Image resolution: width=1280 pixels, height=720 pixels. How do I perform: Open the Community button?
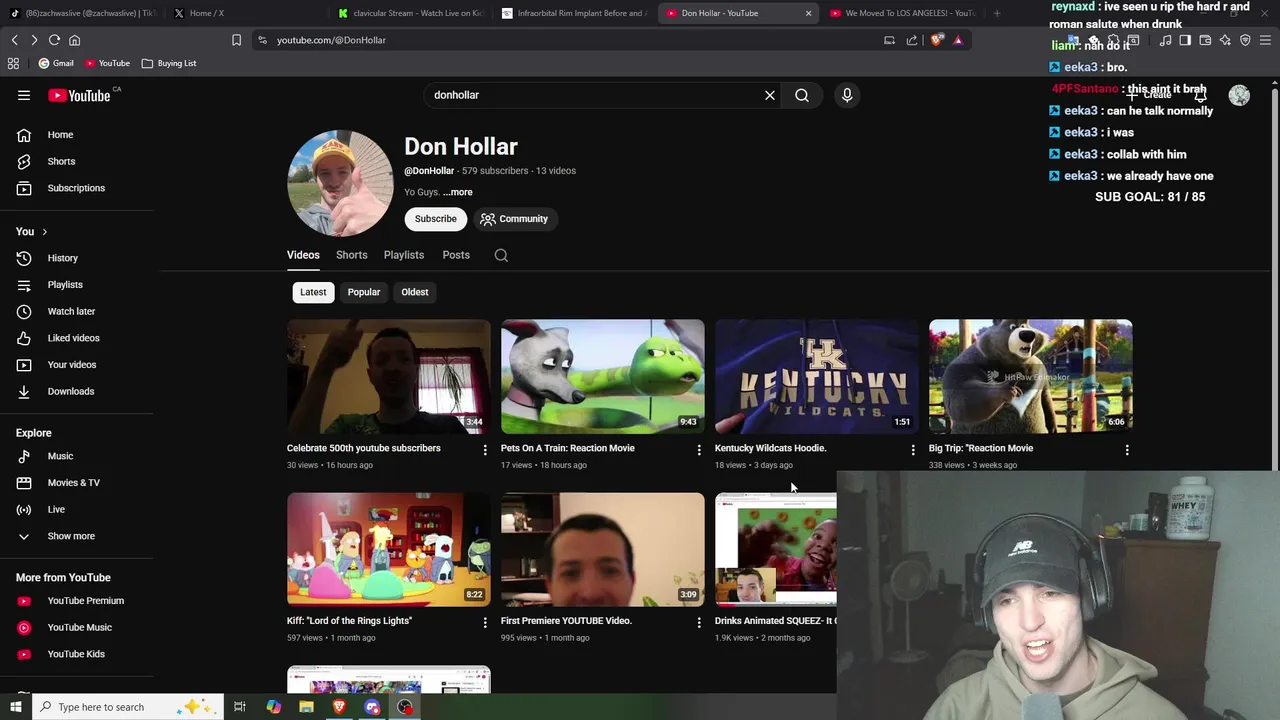coord(514,219)
